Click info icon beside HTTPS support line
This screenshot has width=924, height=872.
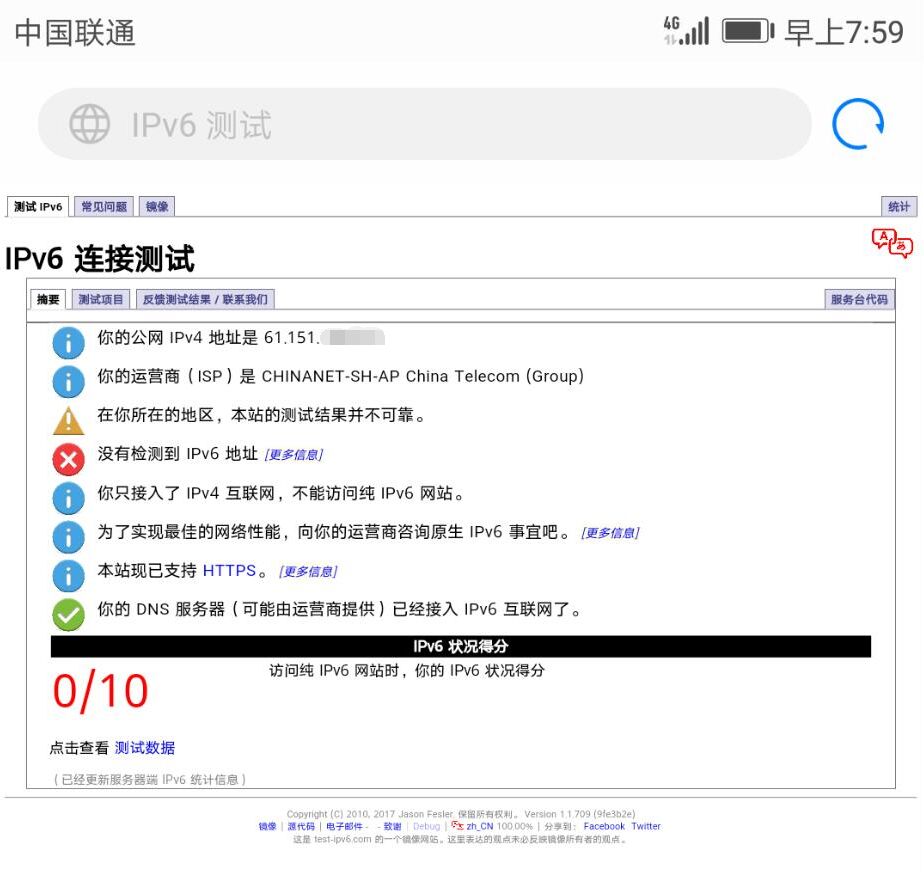(x=68, y=576)
